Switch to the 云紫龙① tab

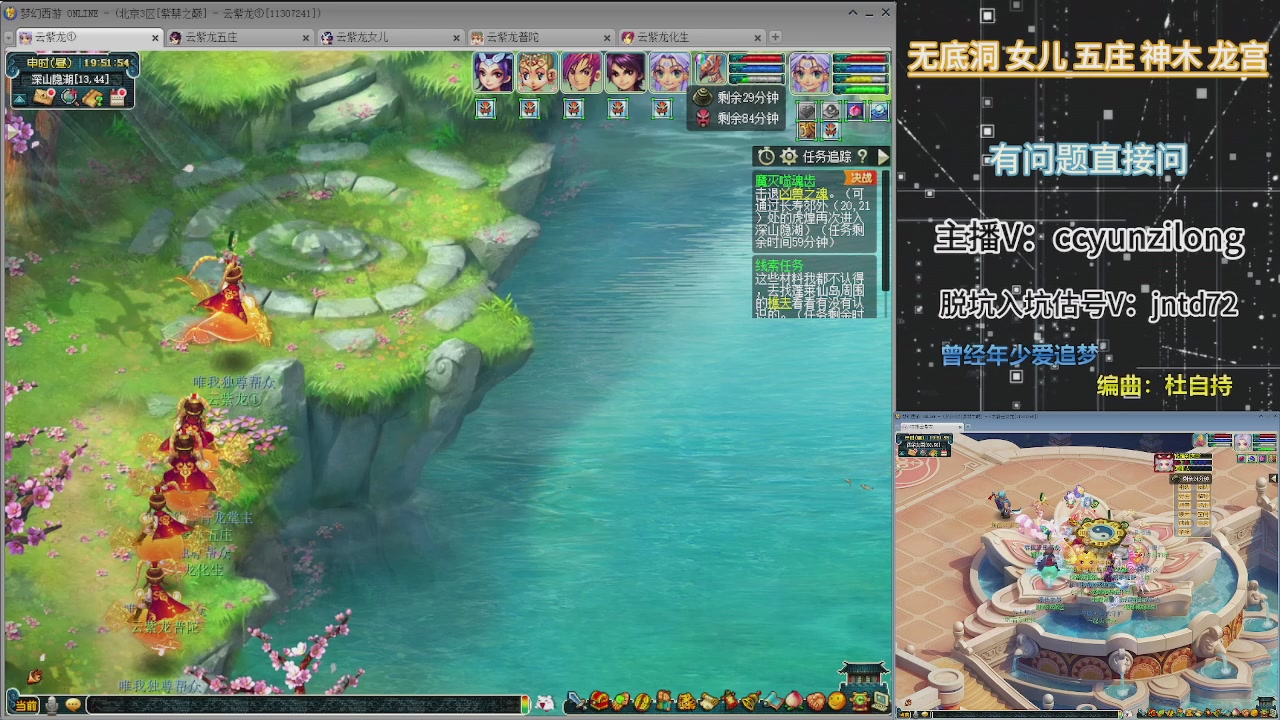(89, 37)
